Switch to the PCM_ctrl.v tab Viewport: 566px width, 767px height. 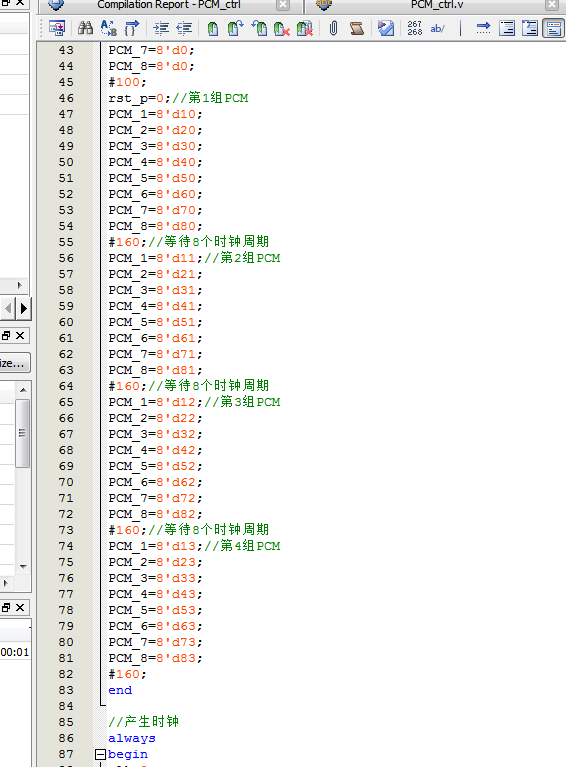437,5
